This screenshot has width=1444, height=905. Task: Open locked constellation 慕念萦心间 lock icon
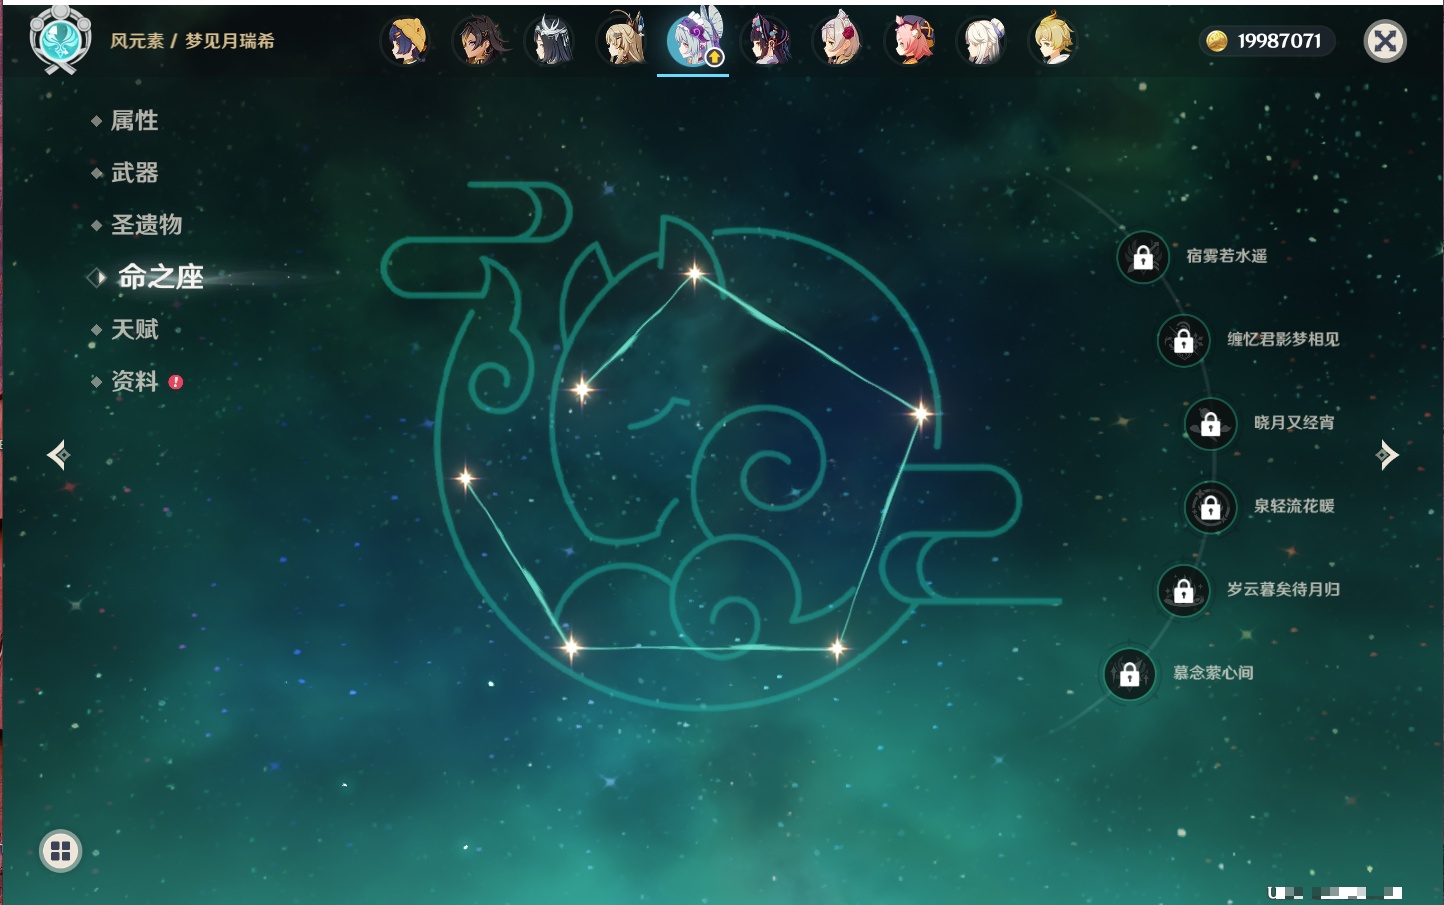(x=1130, y=674)
